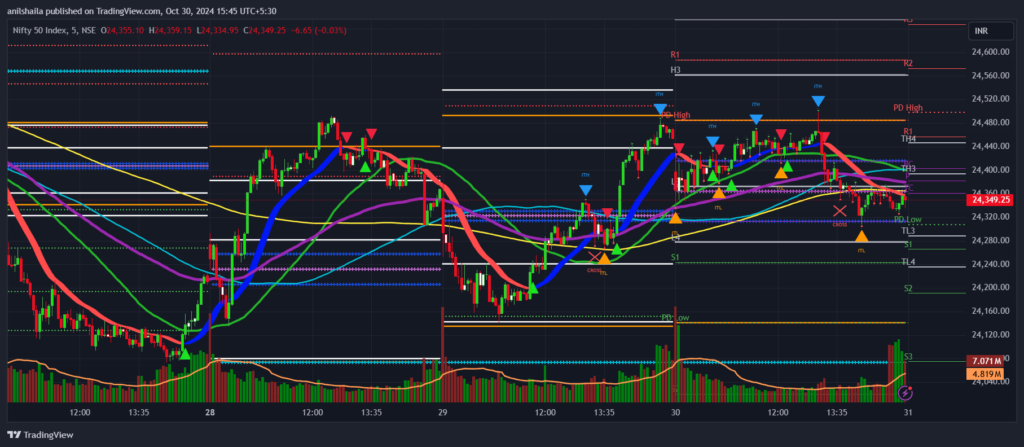The width and height of the screenshot is (1024, 447).
Task: Click the 24,240.00 price axis label
Action: coord(991,264)
